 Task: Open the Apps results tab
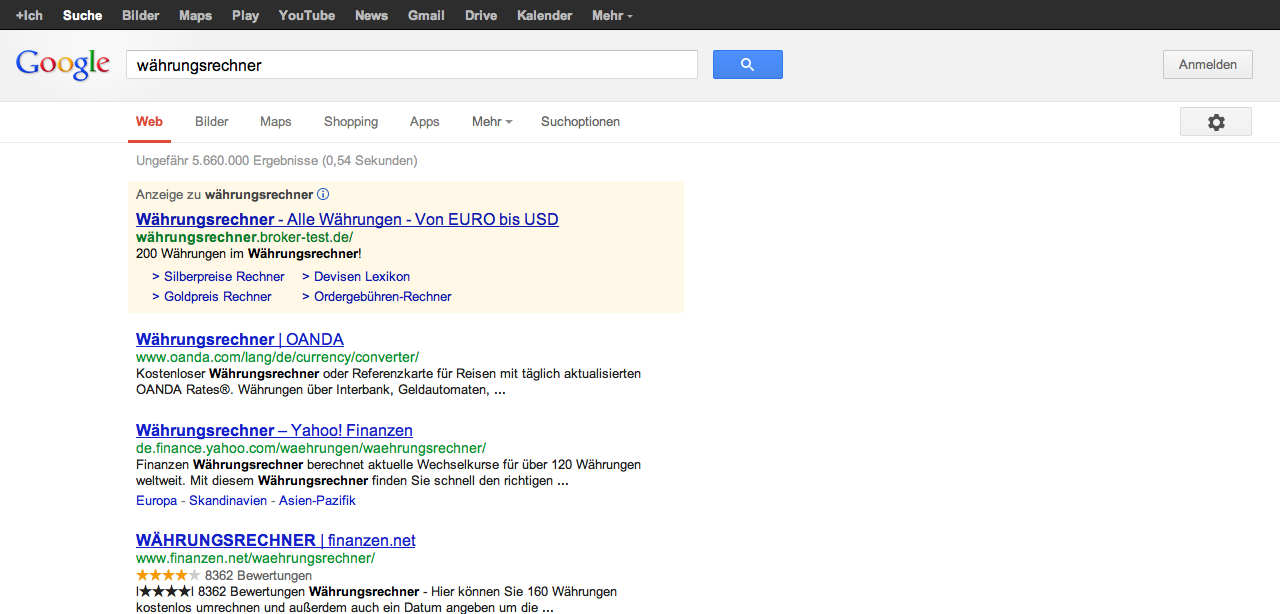point(425,122)
